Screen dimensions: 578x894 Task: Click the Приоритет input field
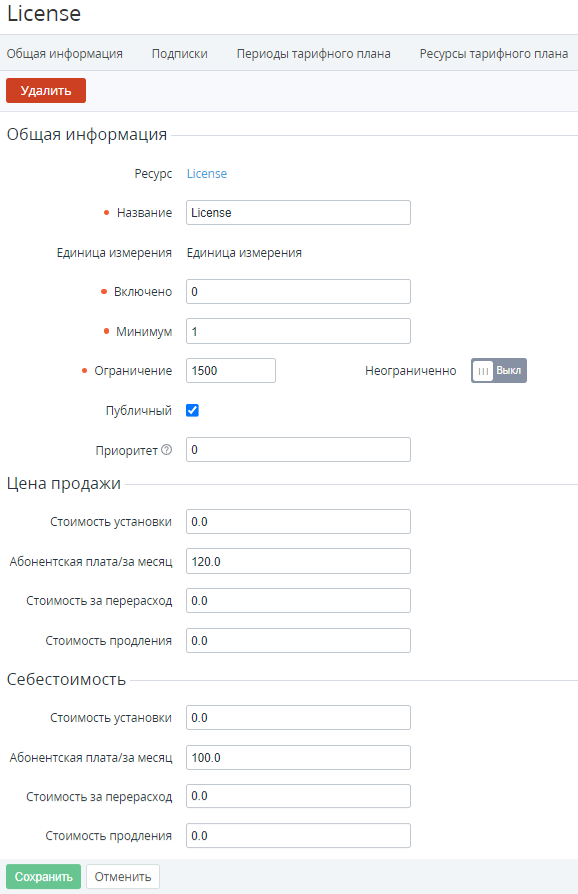click(x=298, y=450)
